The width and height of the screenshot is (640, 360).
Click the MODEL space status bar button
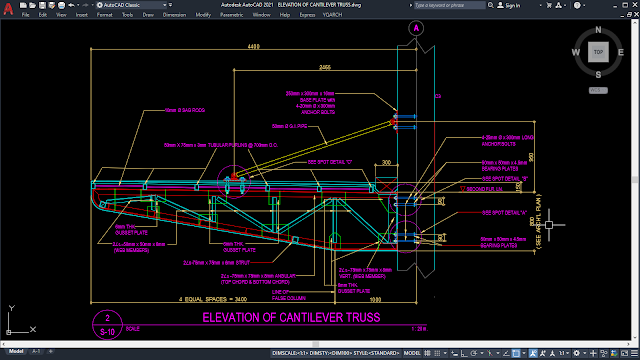tap(412, 353)
